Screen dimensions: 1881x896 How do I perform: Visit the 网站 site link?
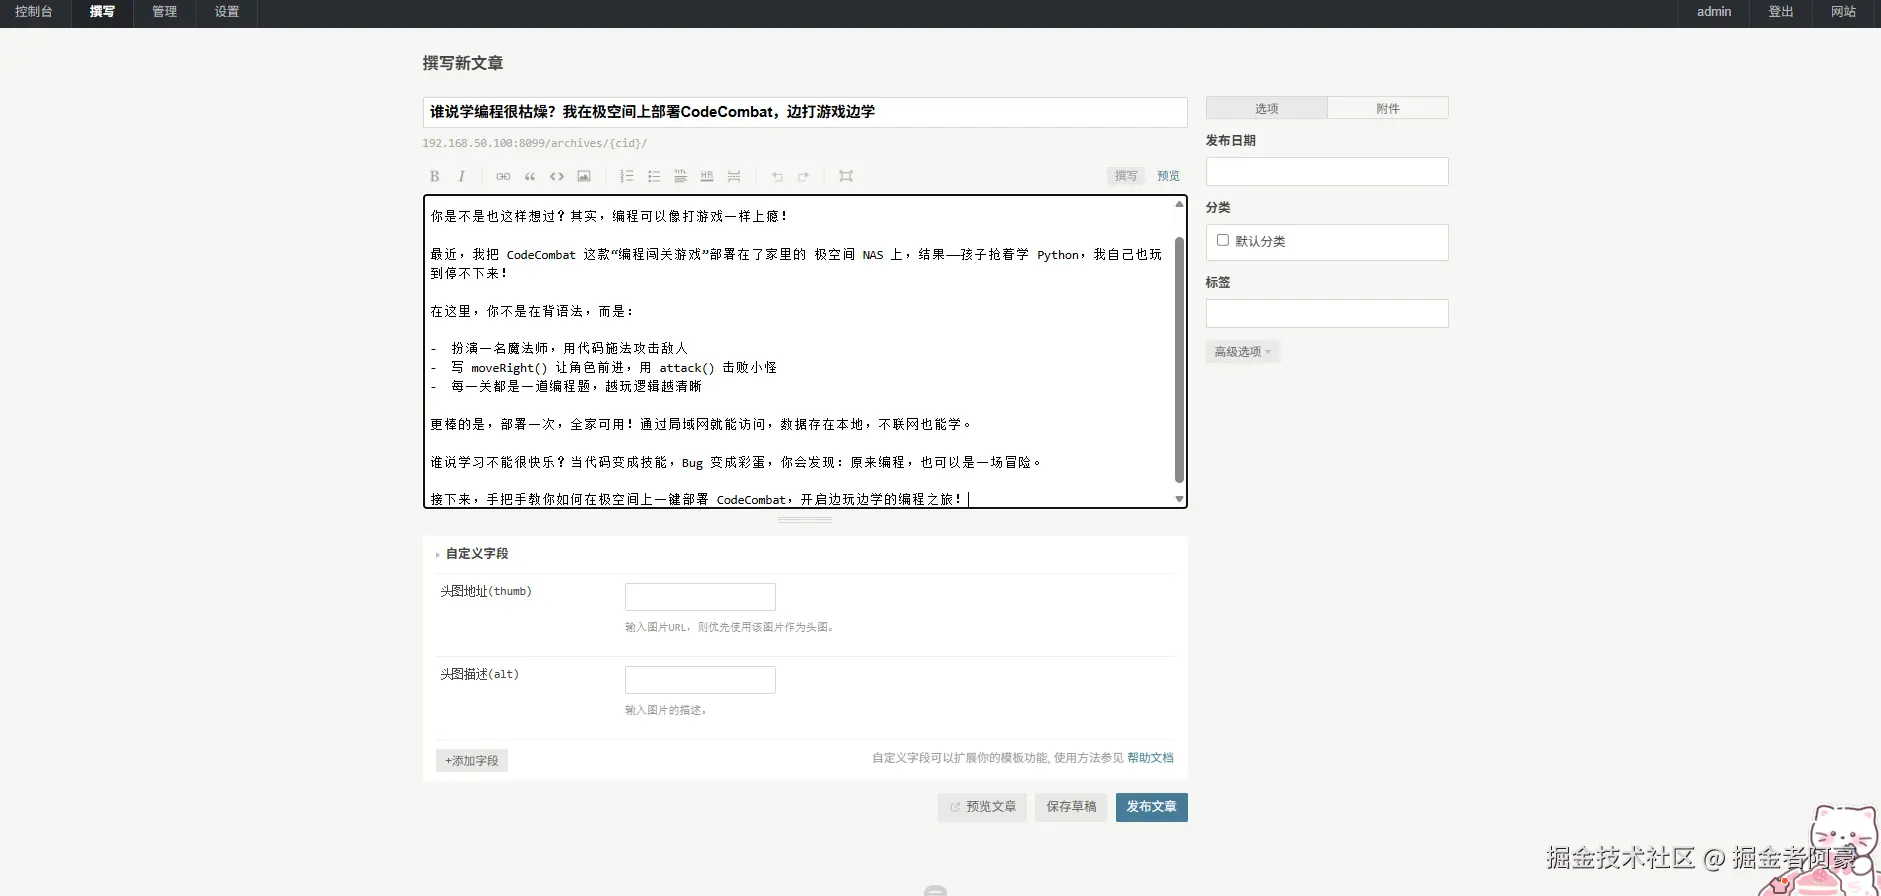point(1843,12)
